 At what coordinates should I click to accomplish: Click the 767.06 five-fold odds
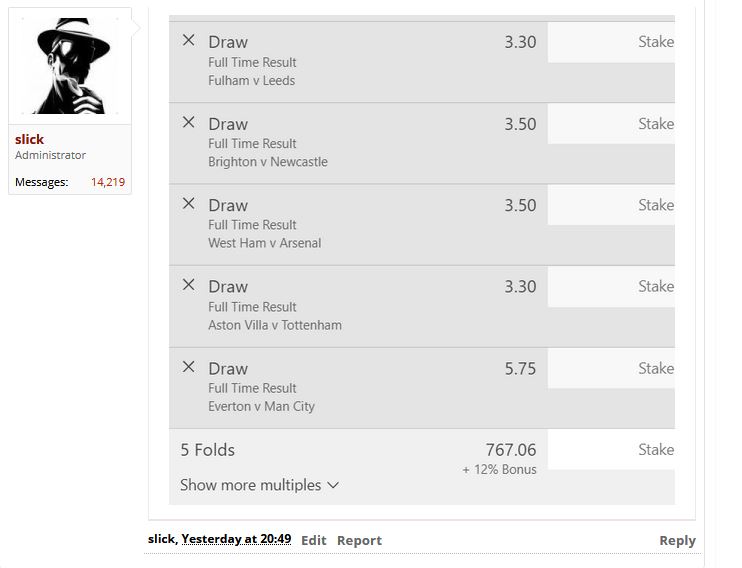click(511, 450)
